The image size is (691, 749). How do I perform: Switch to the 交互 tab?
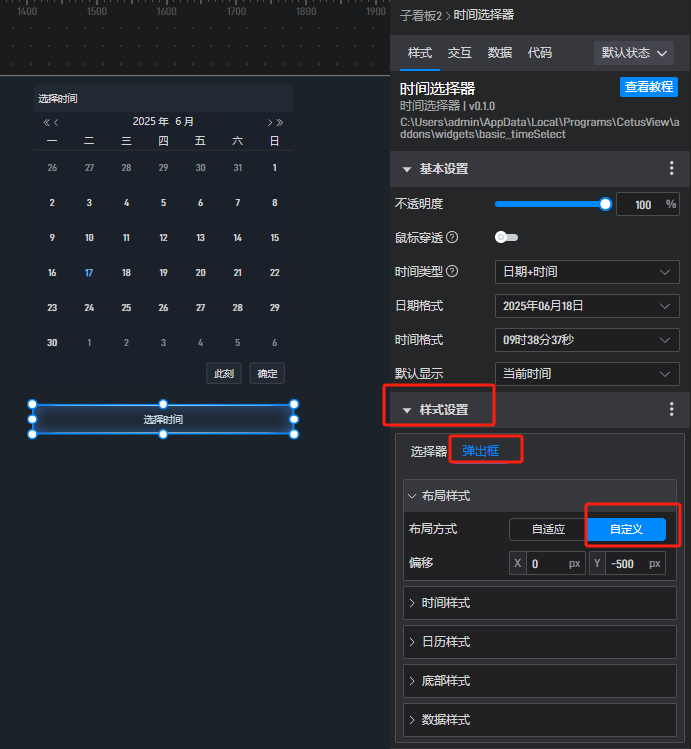pos(459,53)
